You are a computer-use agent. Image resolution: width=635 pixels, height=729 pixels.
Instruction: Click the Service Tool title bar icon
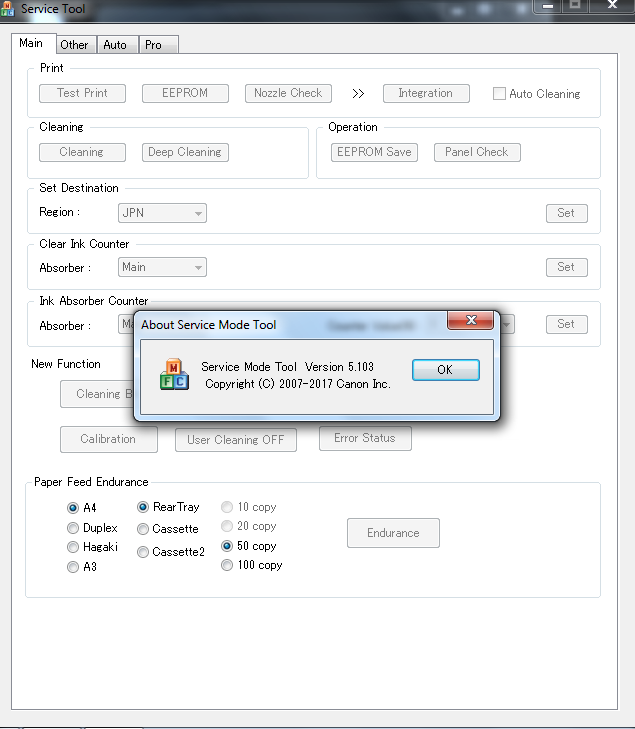pos(7,8)
